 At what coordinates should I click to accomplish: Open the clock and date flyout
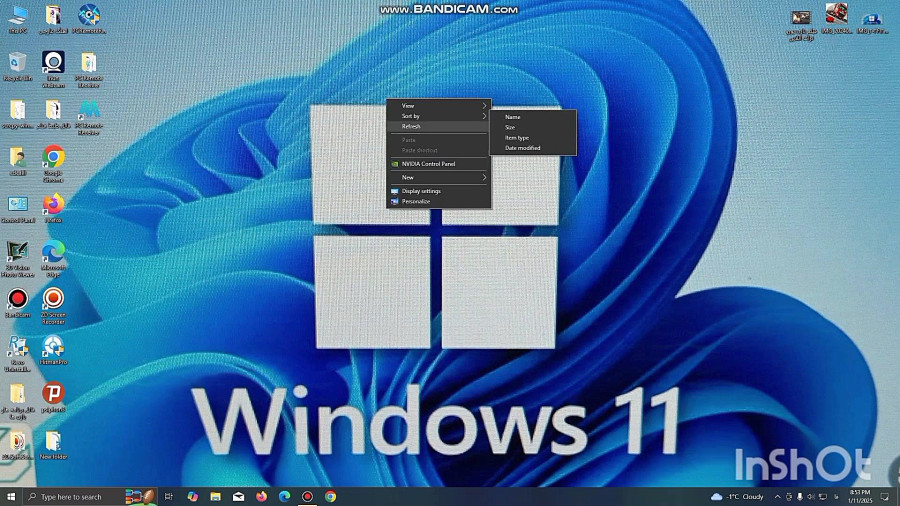[860, 497]
